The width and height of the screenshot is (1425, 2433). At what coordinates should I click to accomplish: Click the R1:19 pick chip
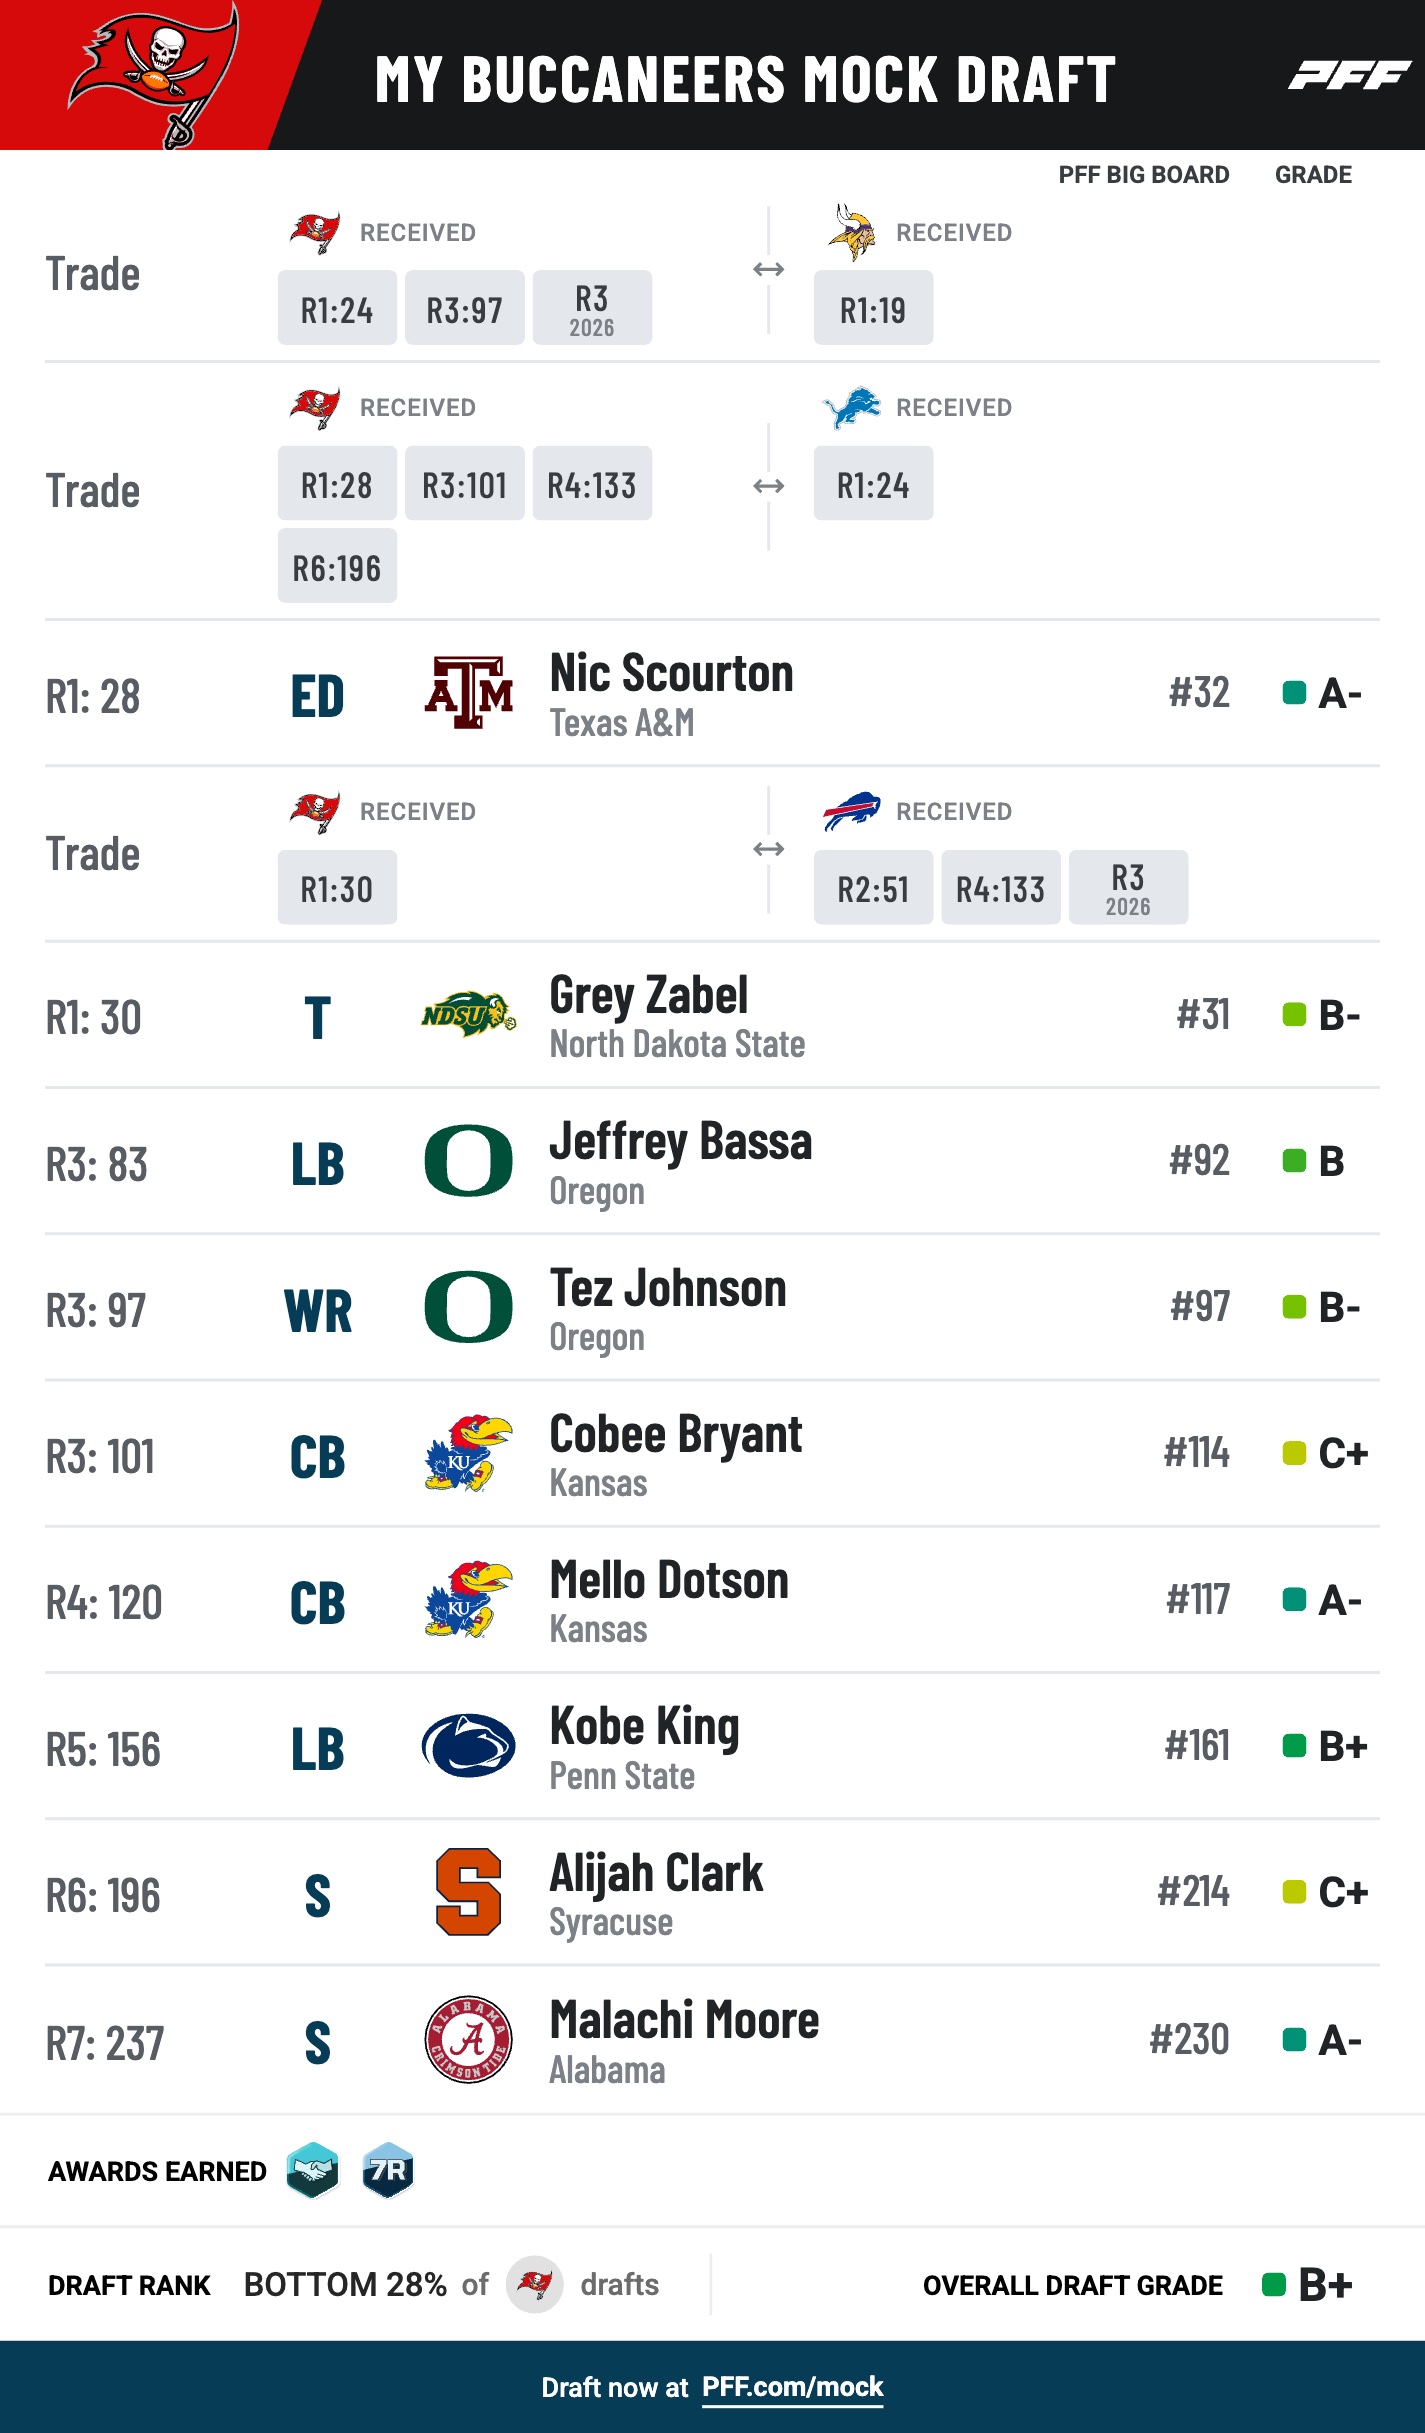click(873, 309)
